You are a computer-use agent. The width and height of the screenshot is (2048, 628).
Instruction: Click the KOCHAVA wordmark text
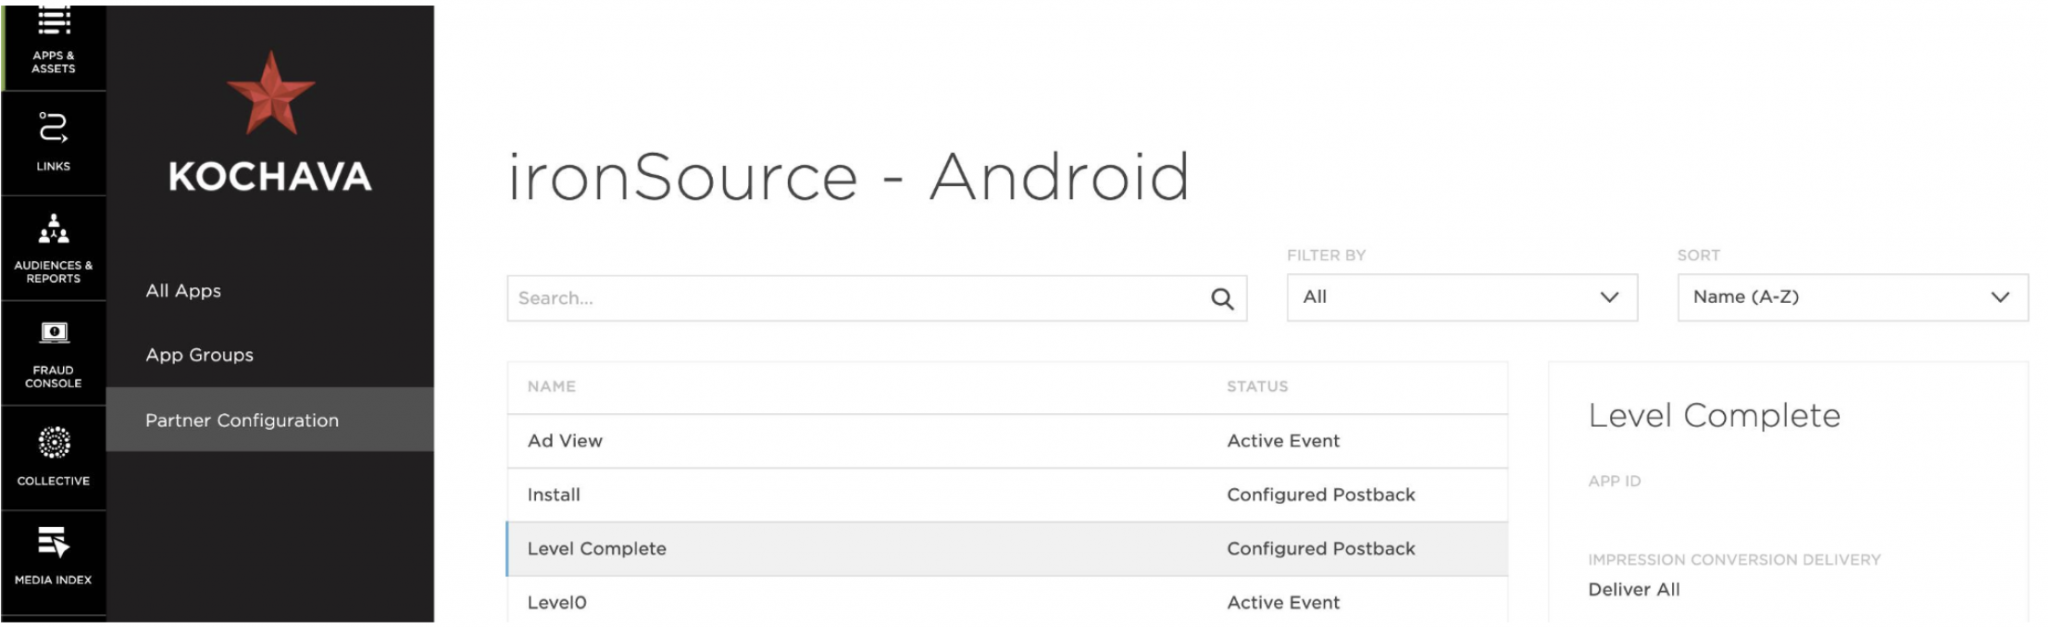tap(270, 177)
